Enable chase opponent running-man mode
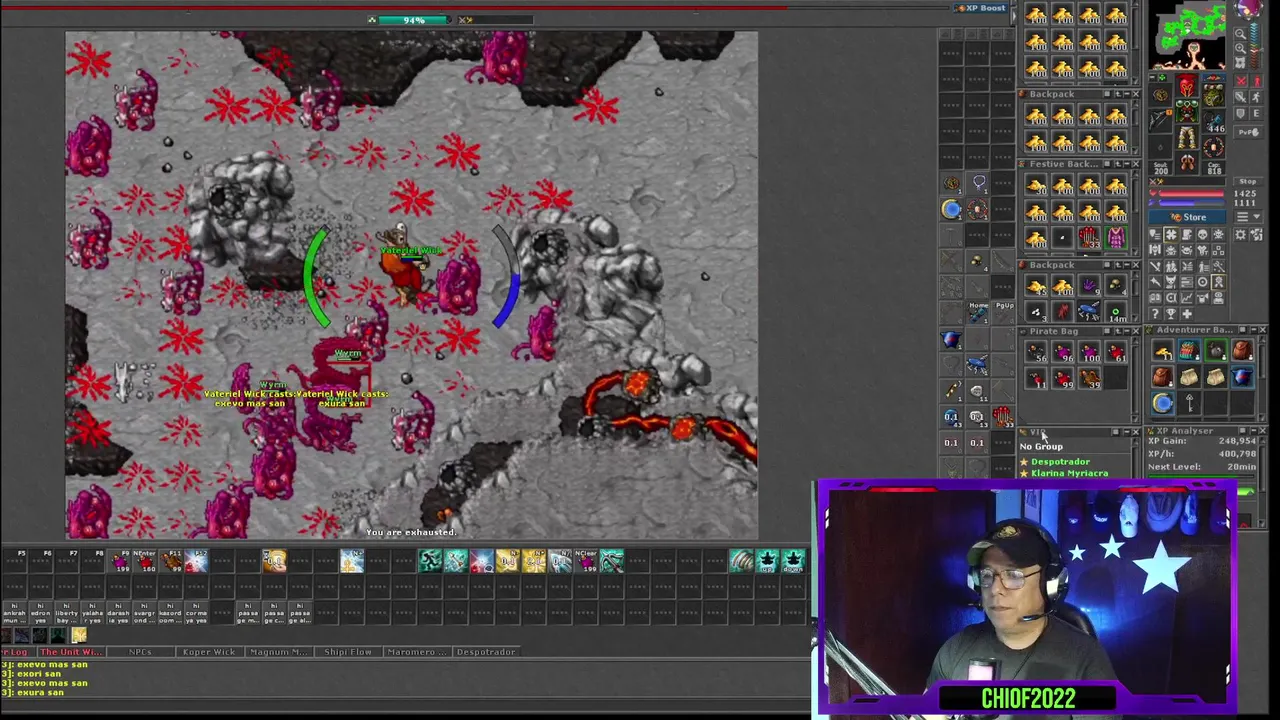 coord(1257,97)
